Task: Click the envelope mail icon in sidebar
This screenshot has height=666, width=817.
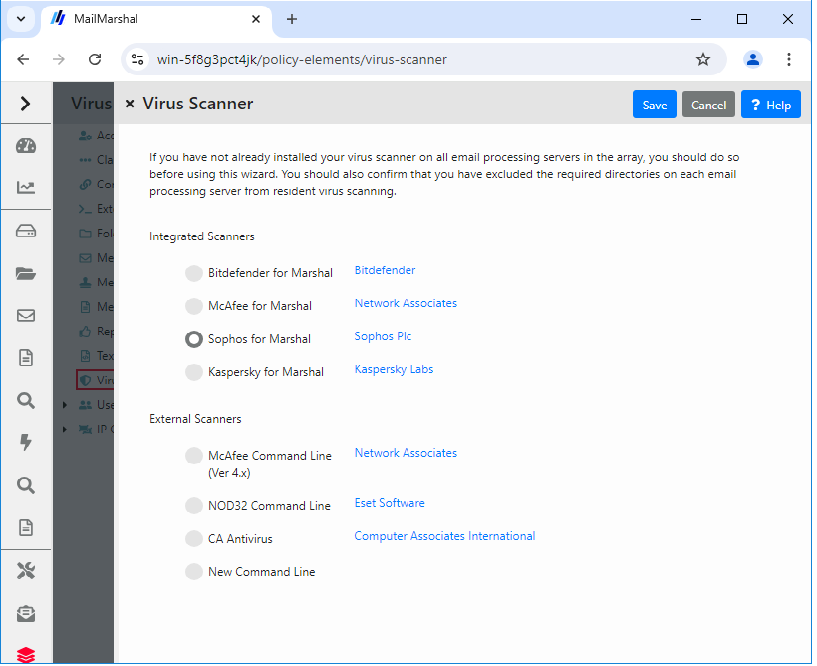Action: [x=26, y=316]
